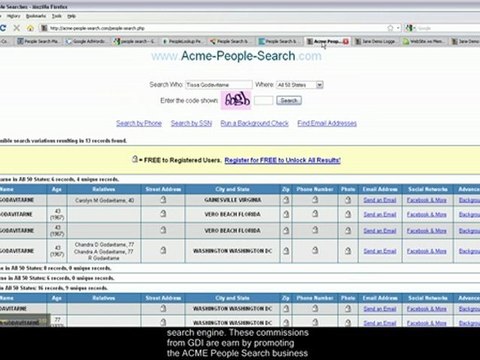The width and height of the screenshot is (480, 360).
Task: Open the History menu
Action: point(13,16)
